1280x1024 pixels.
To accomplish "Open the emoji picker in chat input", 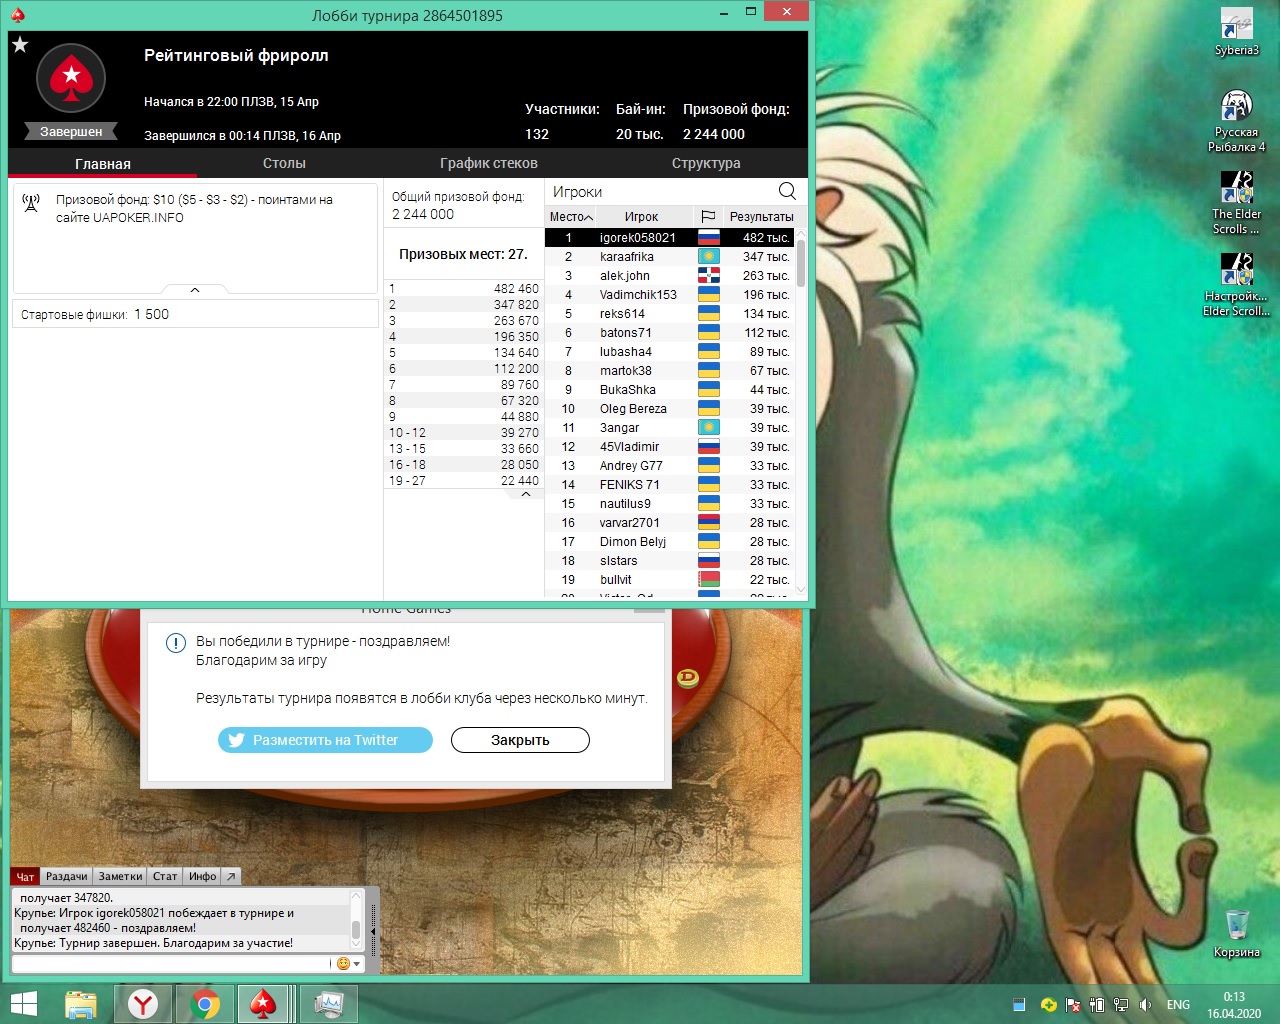I will [343, 963].
